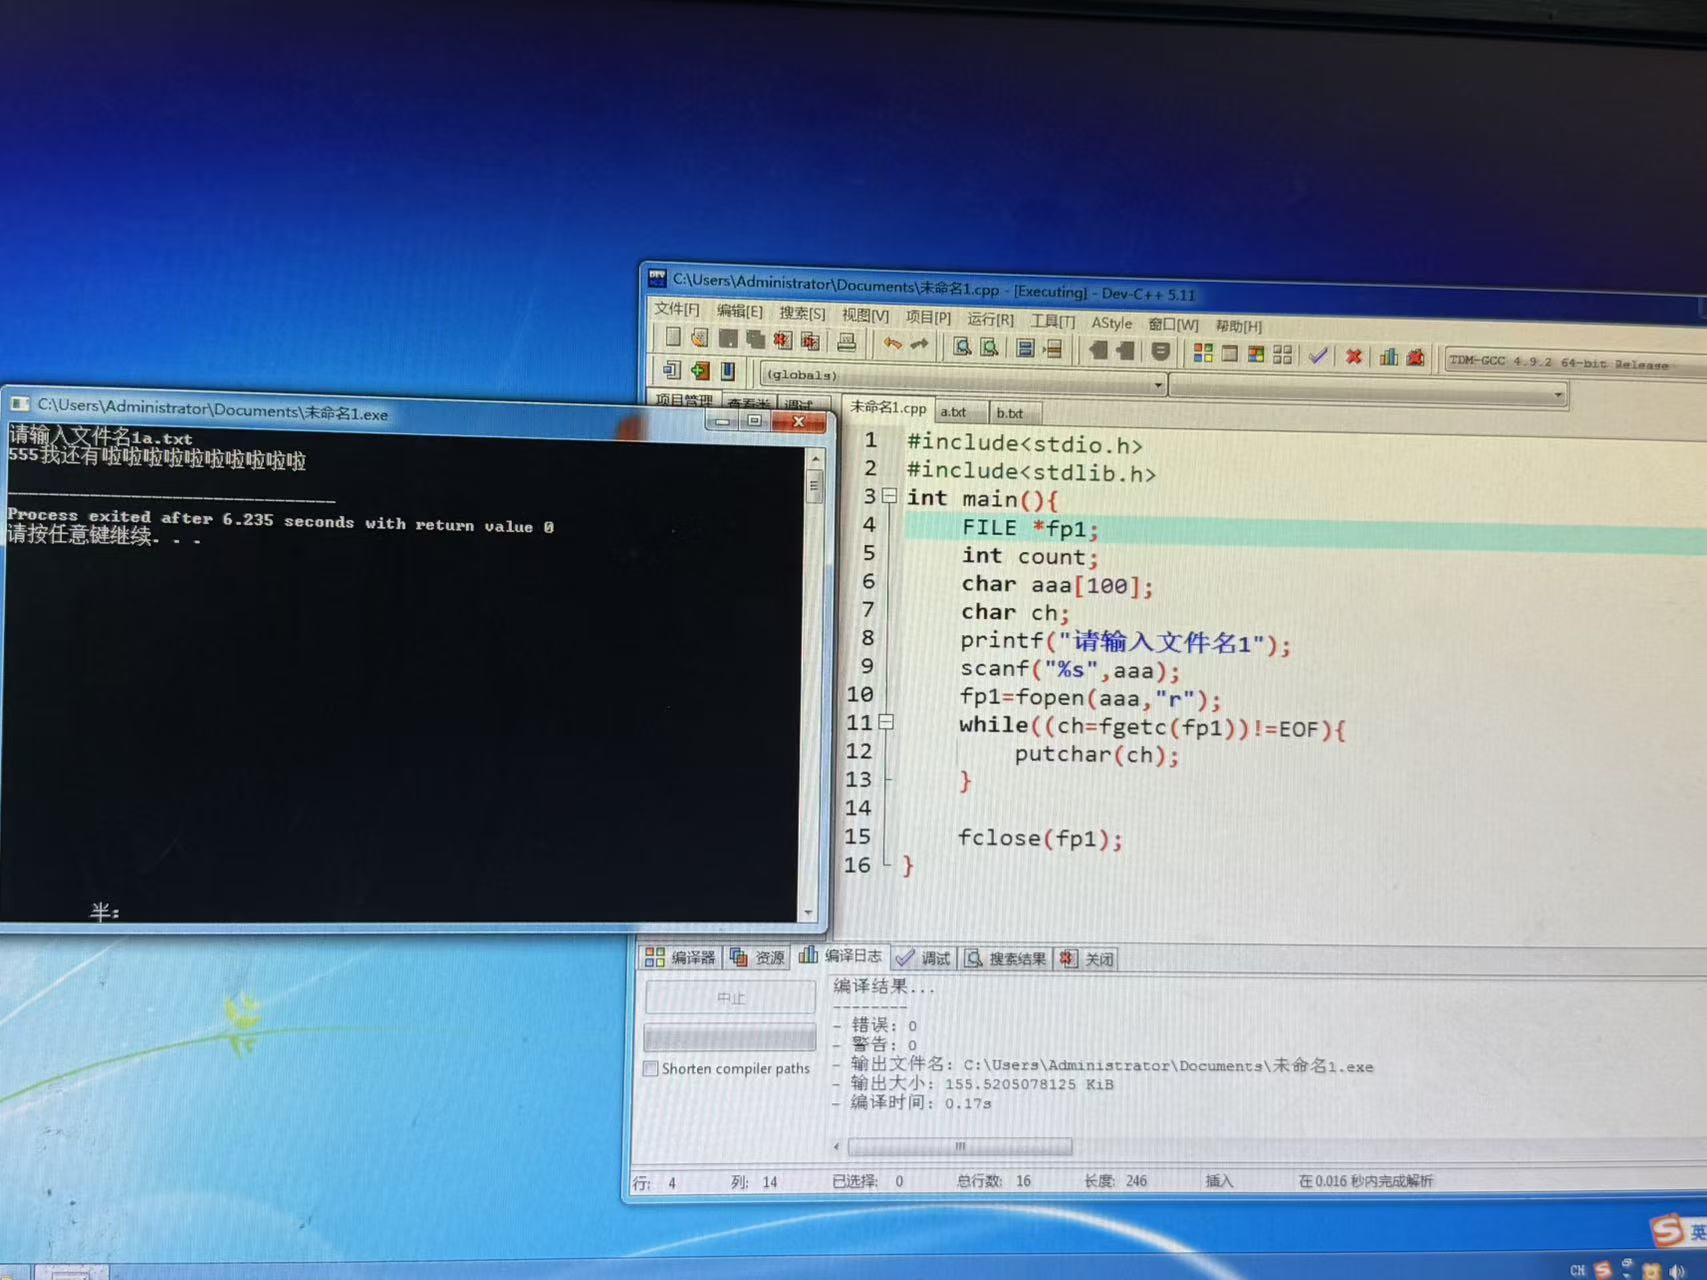Click the Toggle comment shield icon

pos(1160,351)
